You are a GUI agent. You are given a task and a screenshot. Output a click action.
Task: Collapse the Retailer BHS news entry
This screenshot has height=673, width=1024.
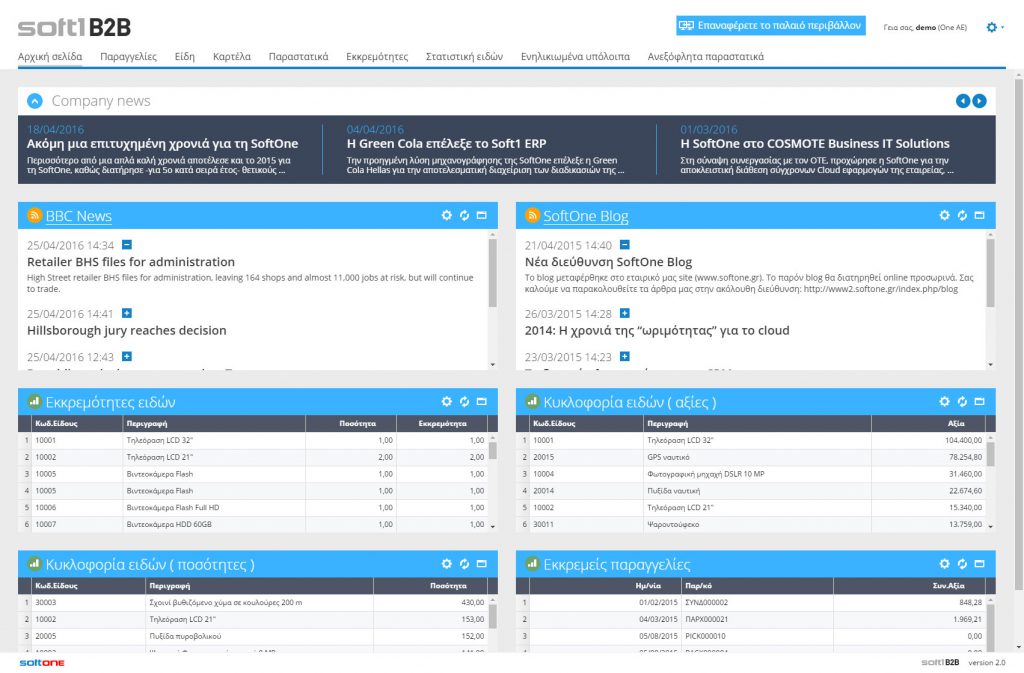pyautogui.click(x=127, y=245)
